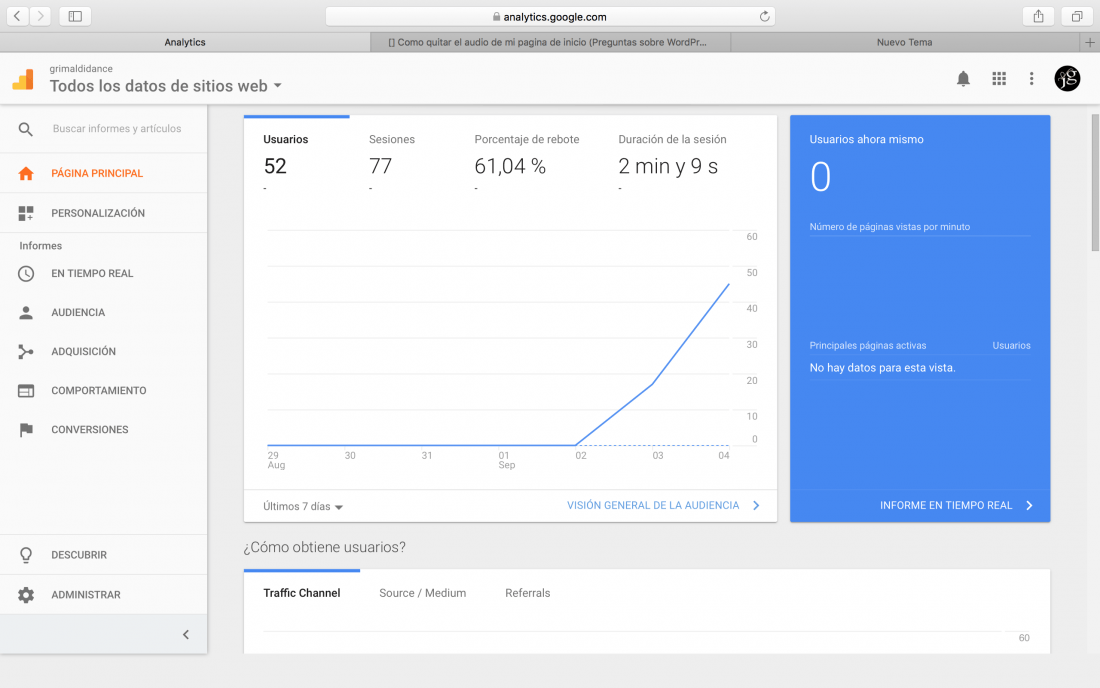
Task: Expand the Comportamiento reports section
Action: [x=104, y=391]
